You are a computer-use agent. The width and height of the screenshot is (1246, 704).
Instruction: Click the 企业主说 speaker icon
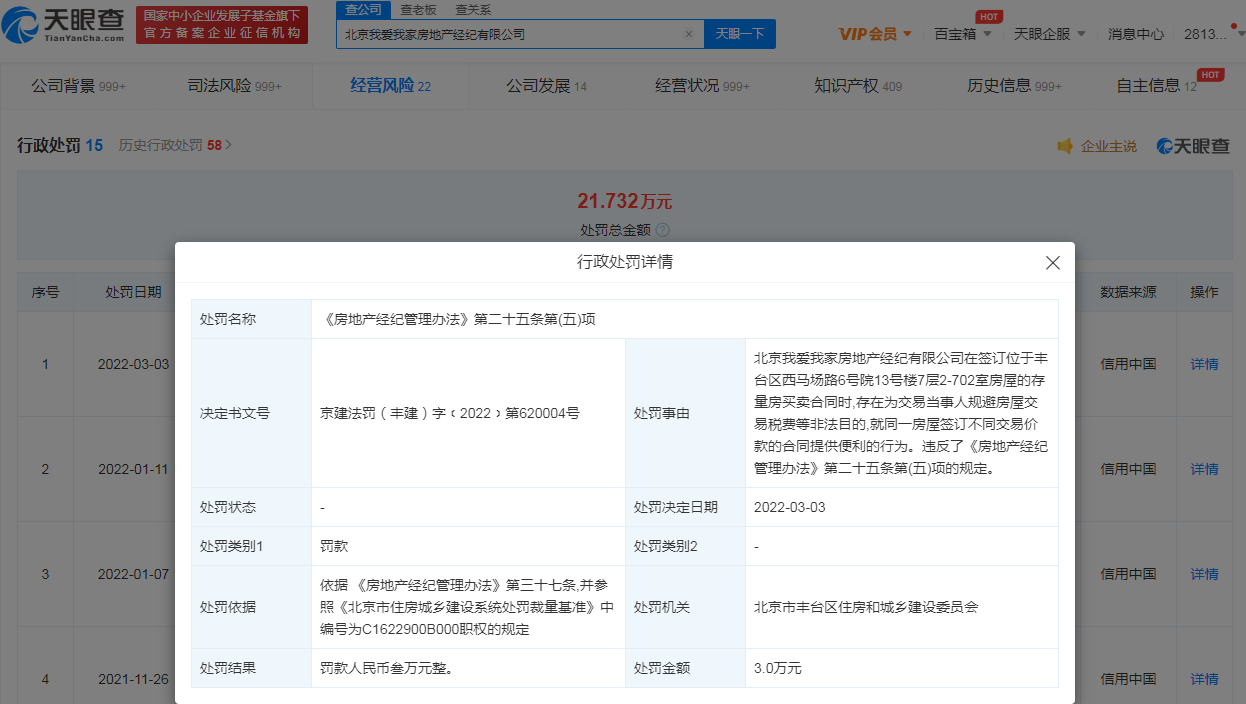pos(1065,146)
